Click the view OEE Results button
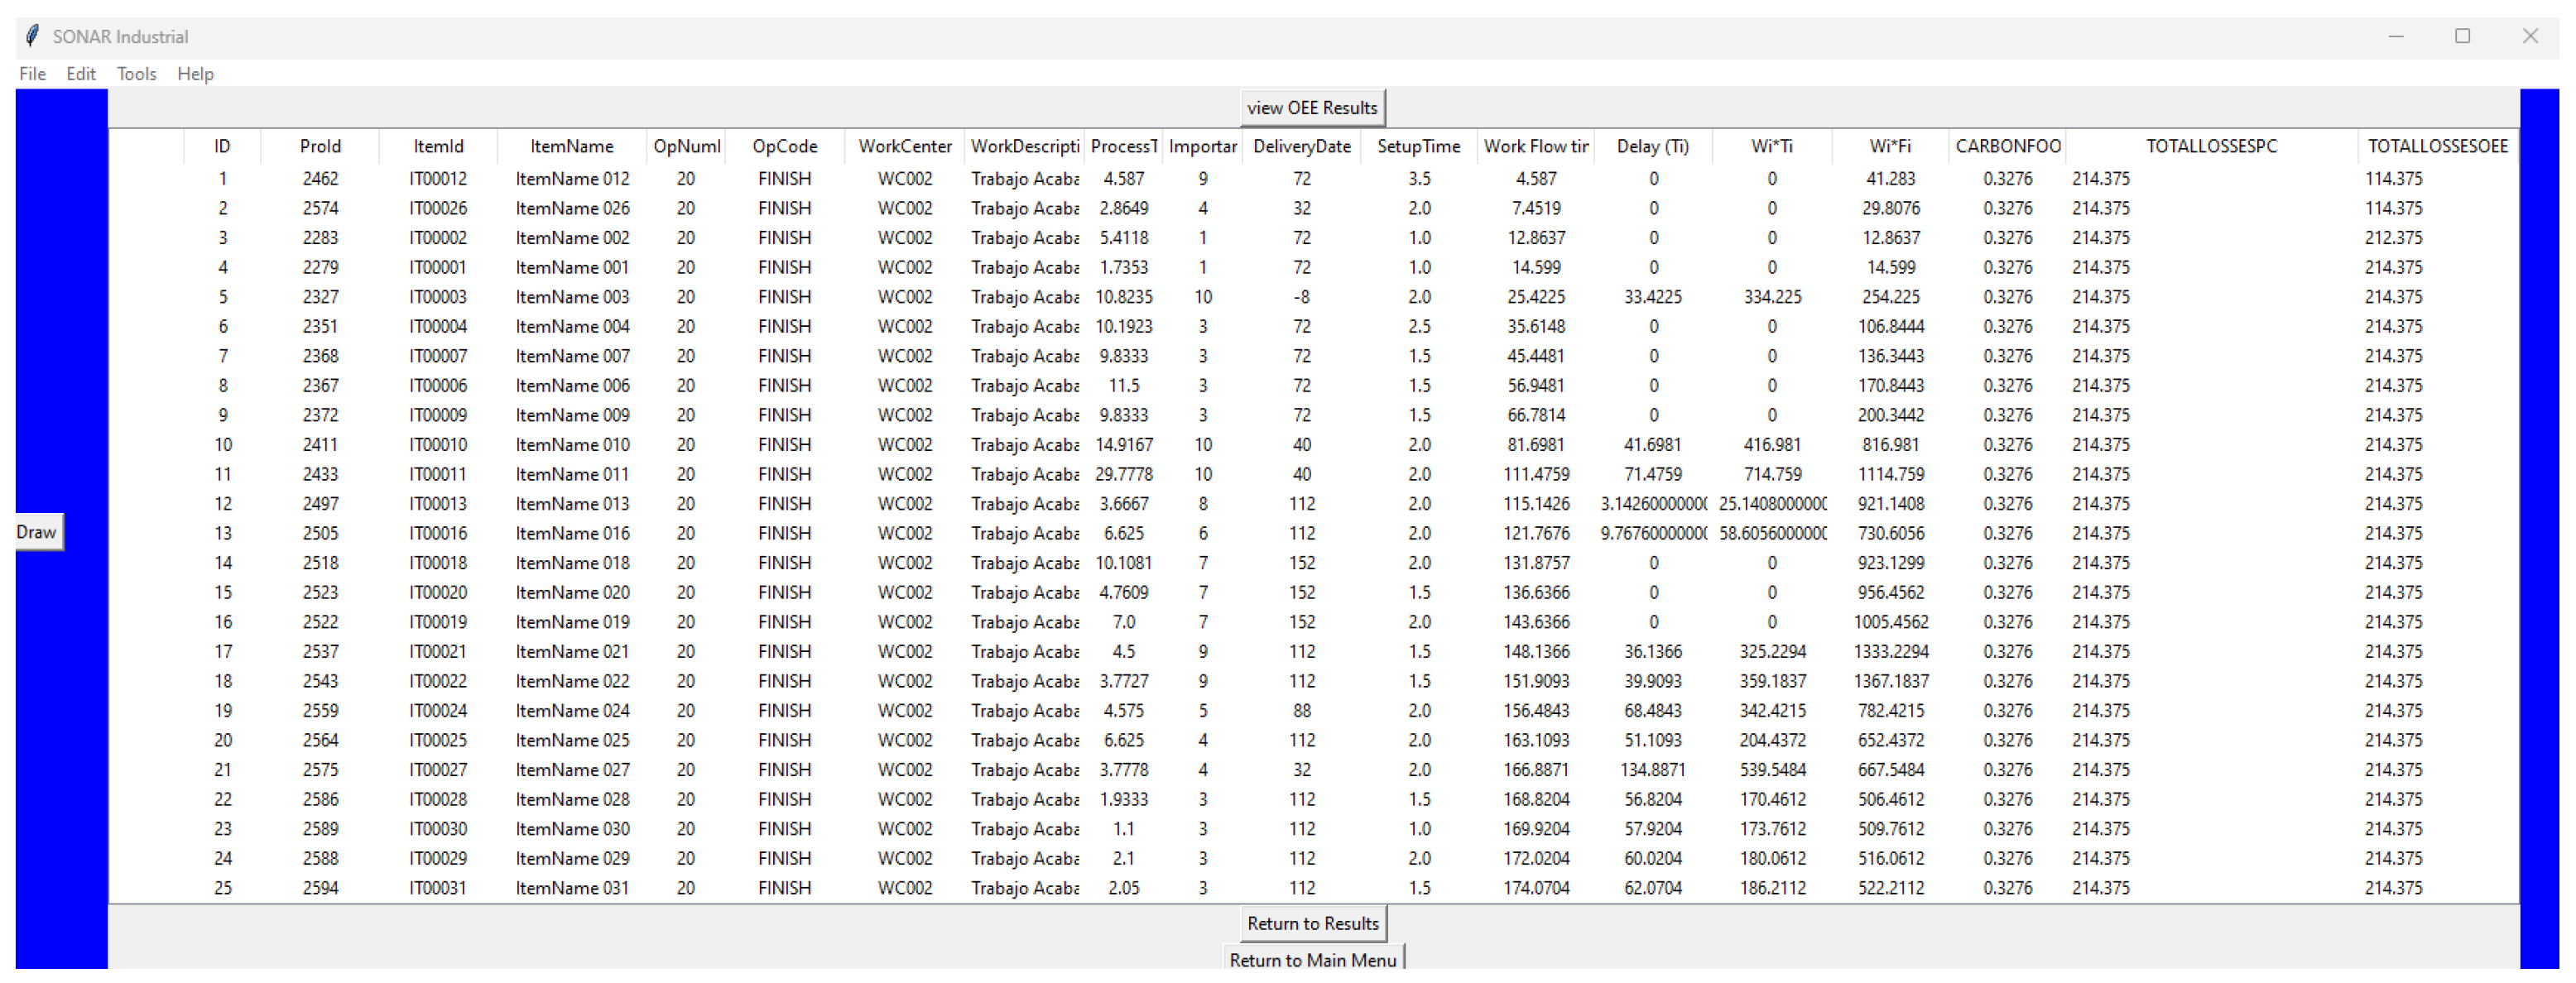The image size is (2576, 983). pyautogui.click(x=1311, y=108)
